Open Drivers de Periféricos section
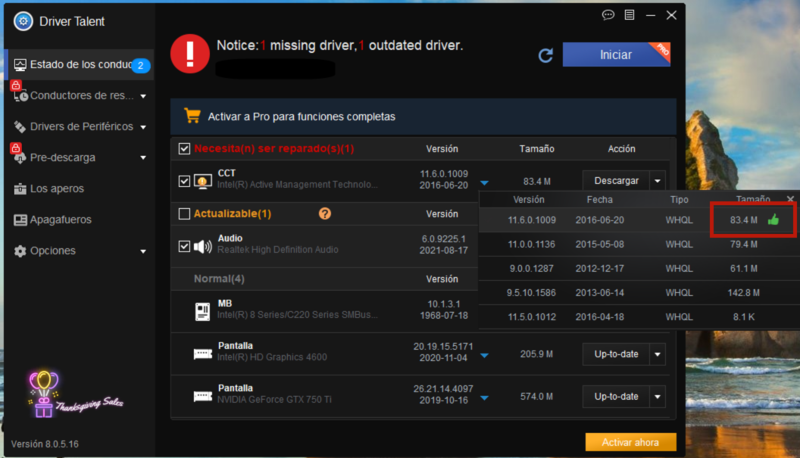The image size is (800, 458). [x=81, y=126]
